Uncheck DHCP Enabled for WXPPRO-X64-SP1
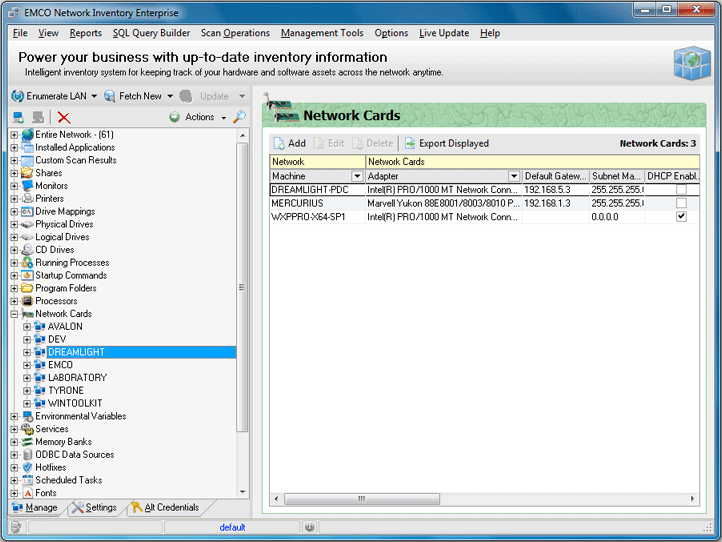The image size is (722, 542). [681, 216]
